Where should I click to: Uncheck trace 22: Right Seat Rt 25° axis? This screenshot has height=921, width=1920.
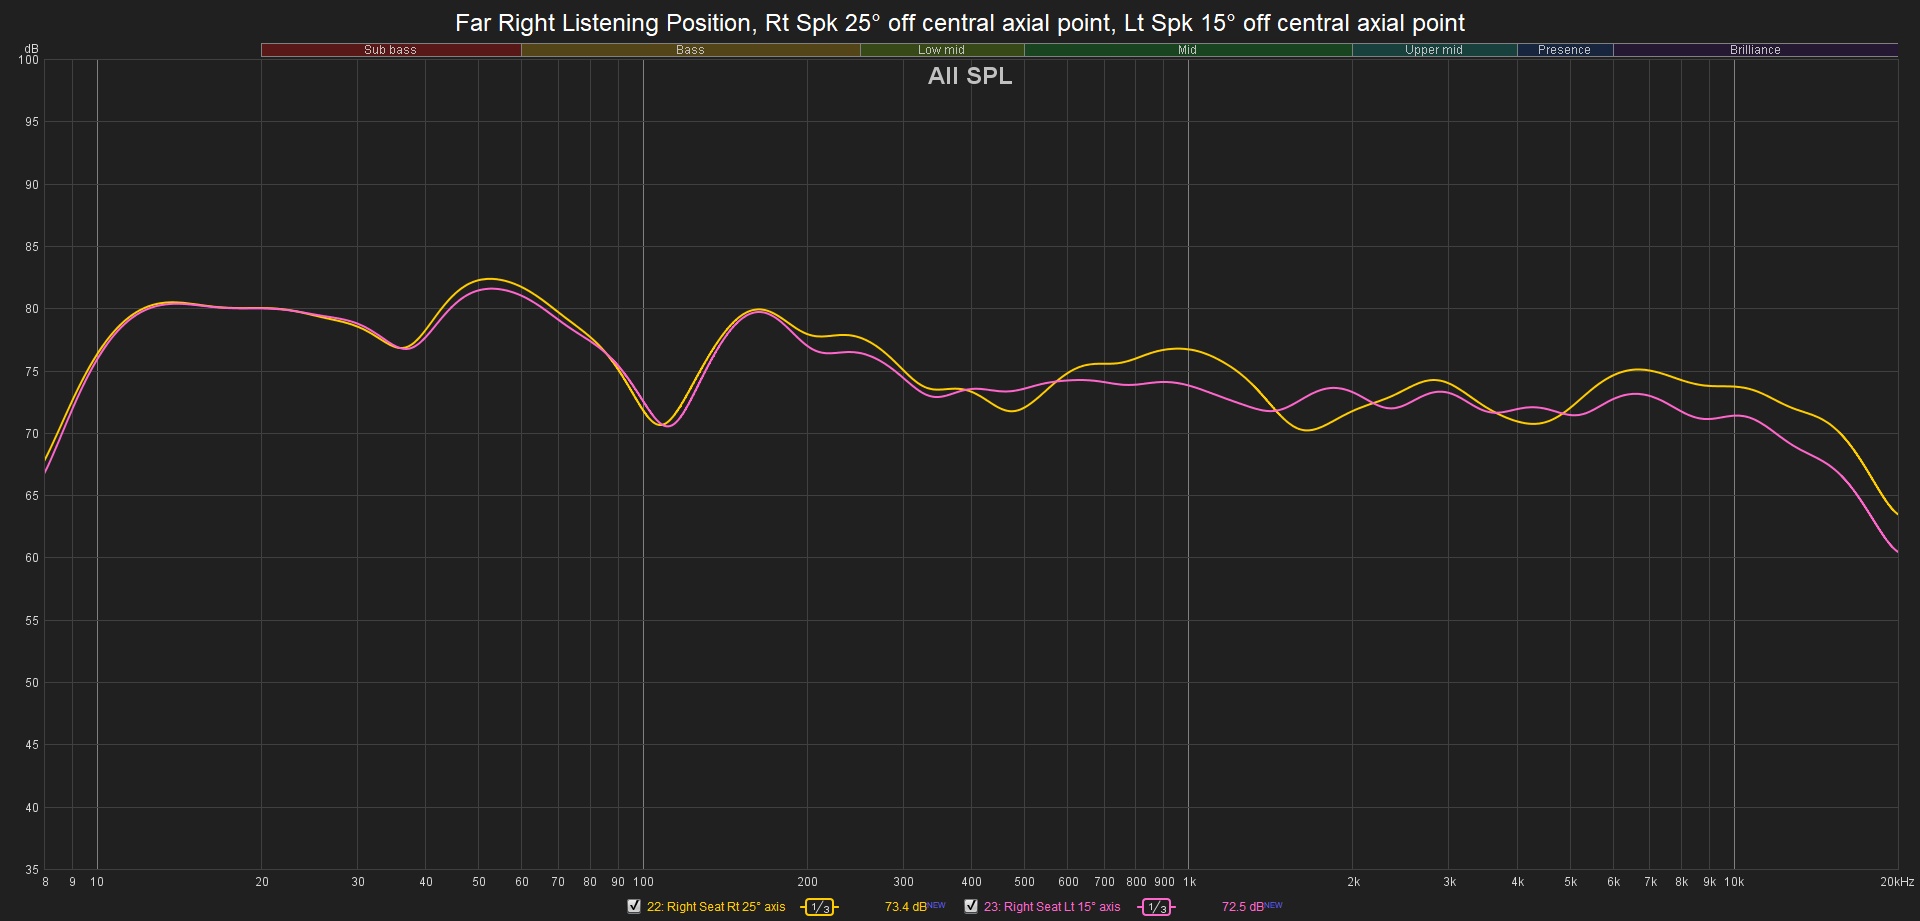click(x=634, y=906)
